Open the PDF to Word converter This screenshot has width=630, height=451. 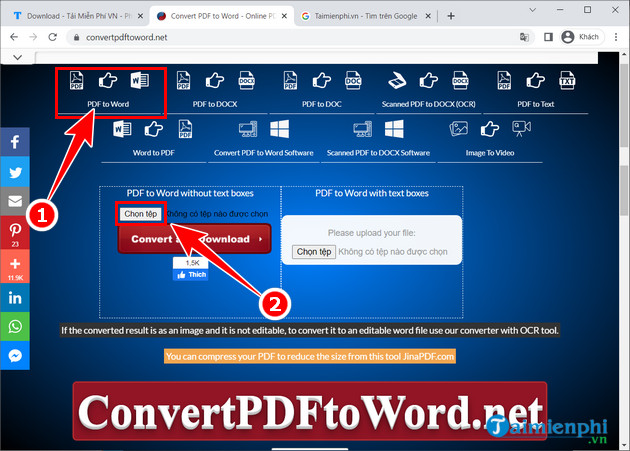(108, 104)
